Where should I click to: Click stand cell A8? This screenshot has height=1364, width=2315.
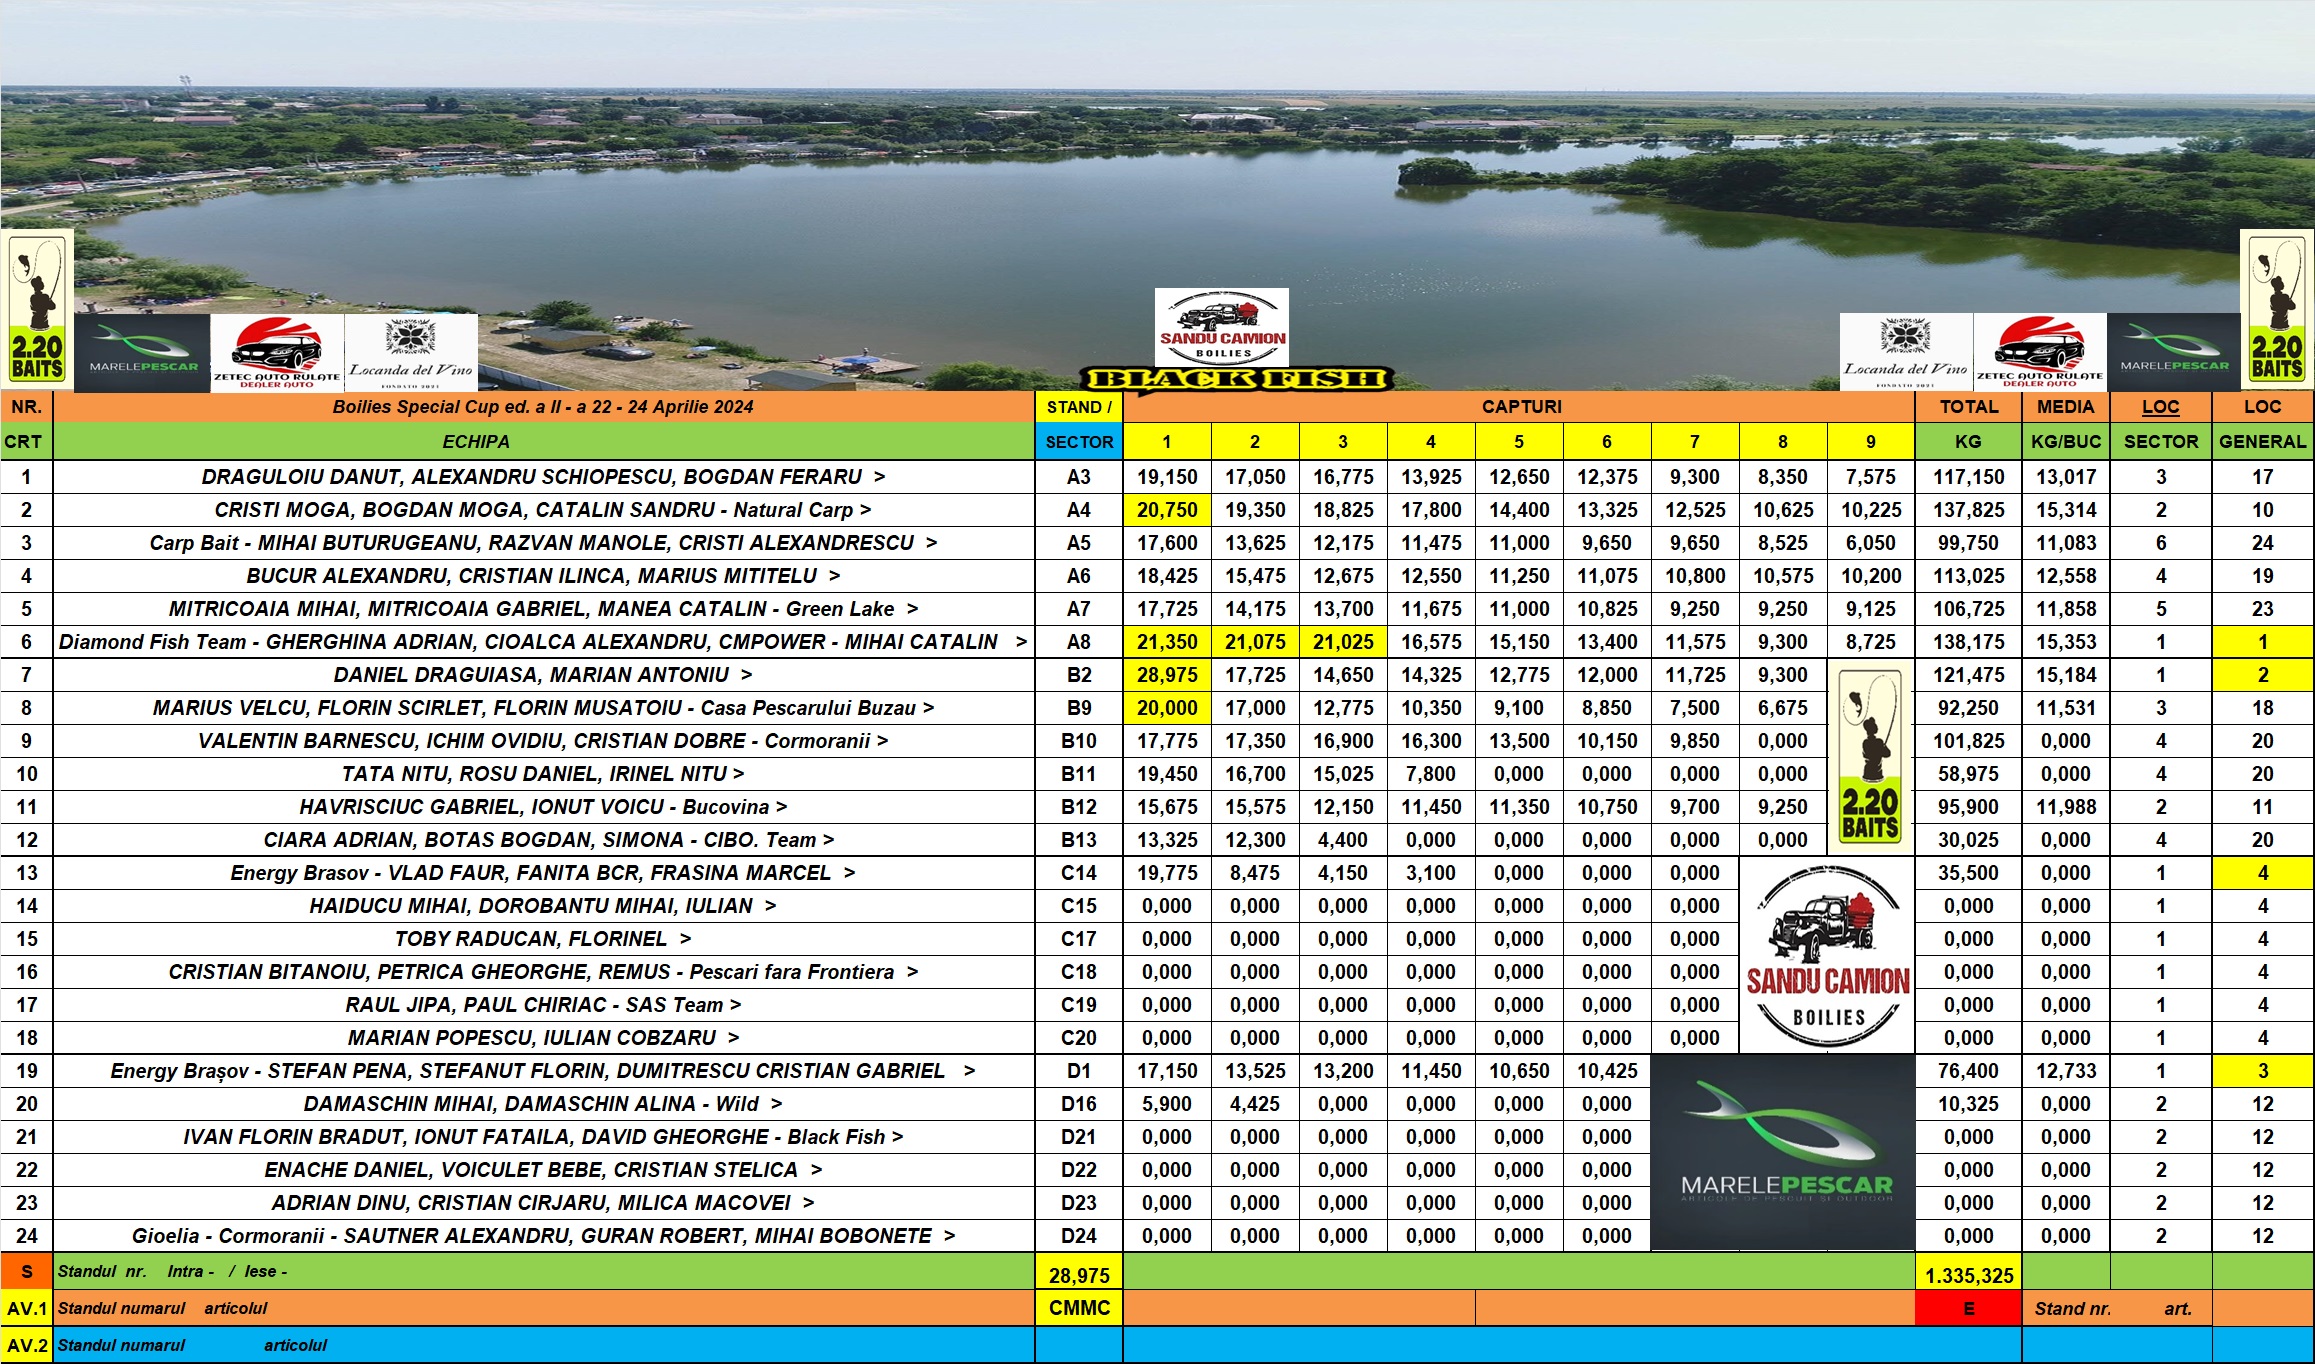coord(1079,642)
